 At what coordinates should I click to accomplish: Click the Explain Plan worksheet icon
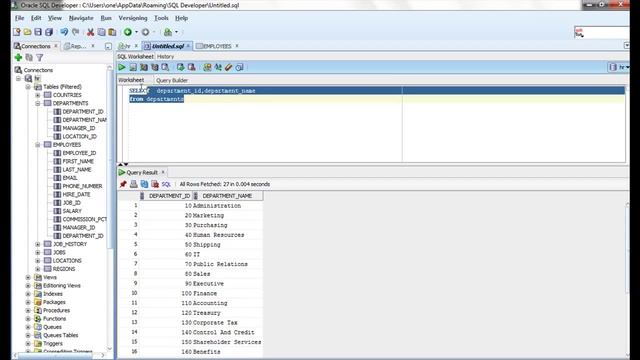(144, 67)
